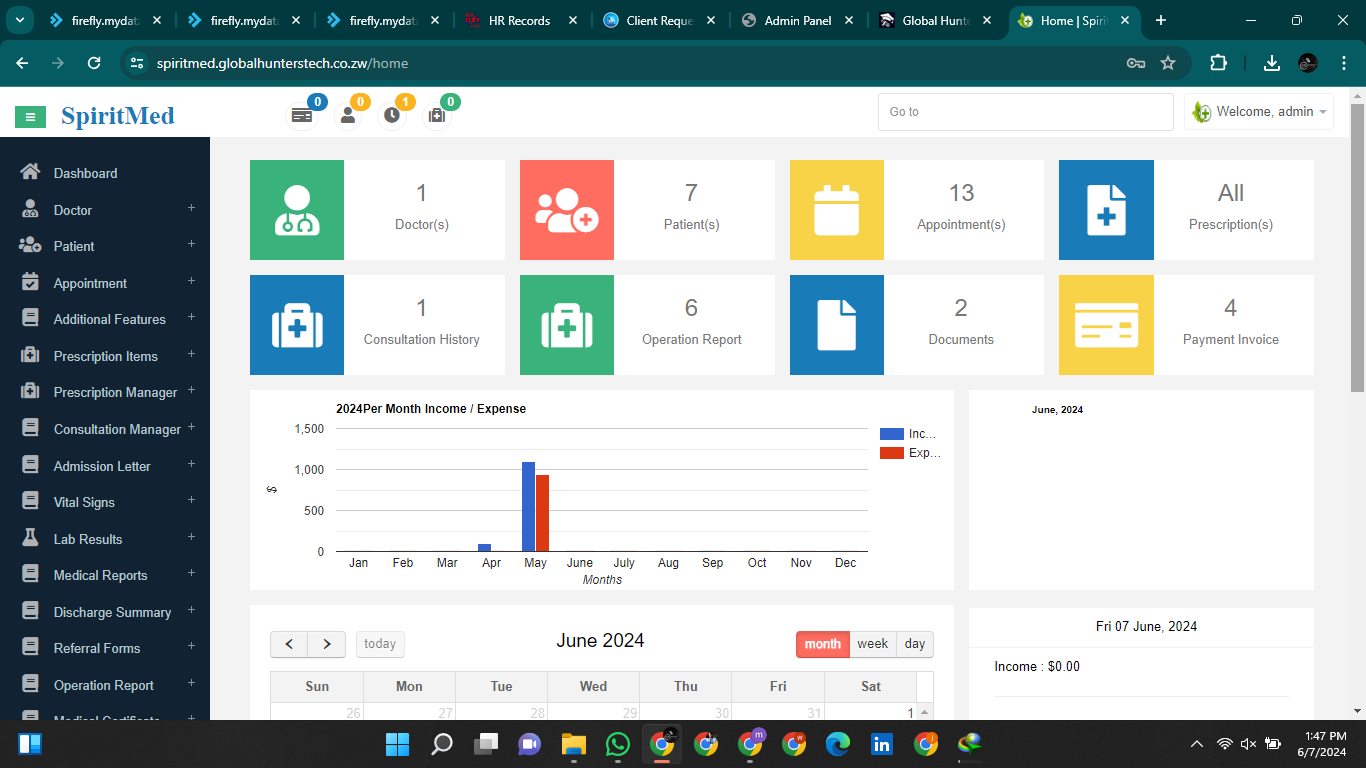Switch calendar to week view

coord(872,644)
